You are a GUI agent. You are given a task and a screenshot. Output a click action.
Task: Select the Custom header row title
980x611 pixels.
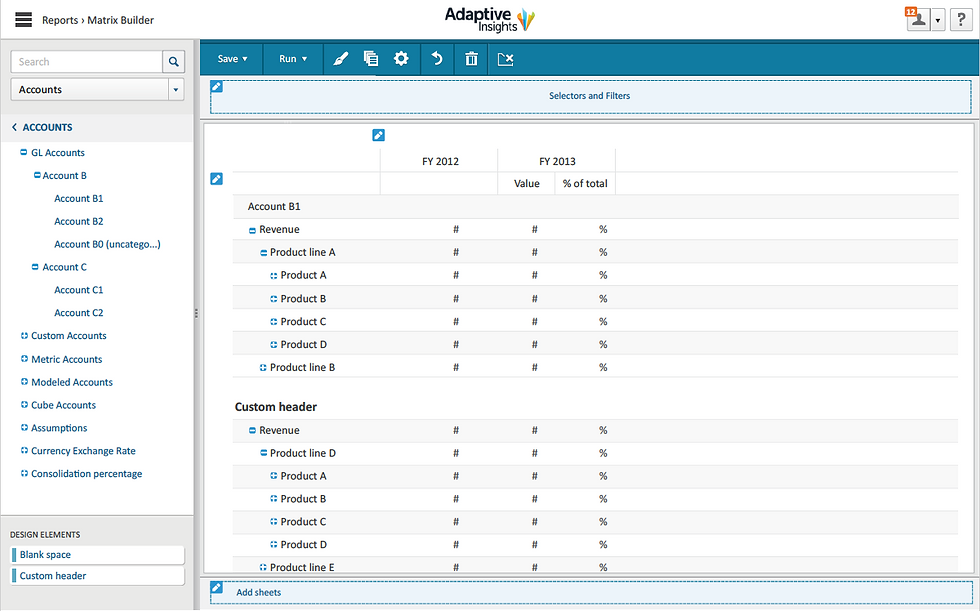(276, 407)
